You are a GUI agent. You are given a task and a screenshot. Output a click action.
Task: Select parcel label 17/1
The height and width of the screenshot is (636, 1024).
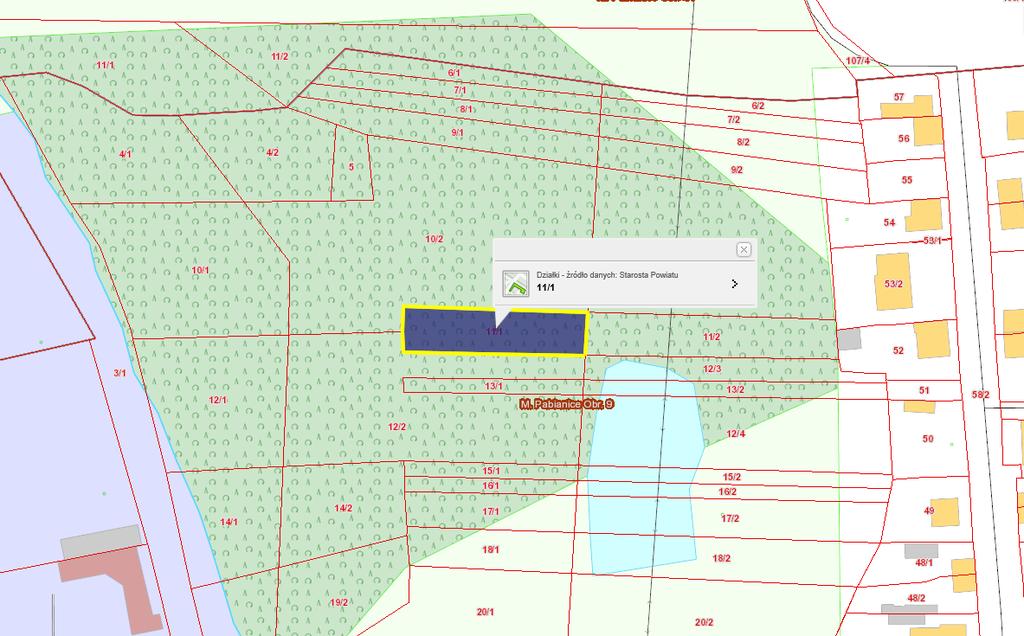(490, 511)
